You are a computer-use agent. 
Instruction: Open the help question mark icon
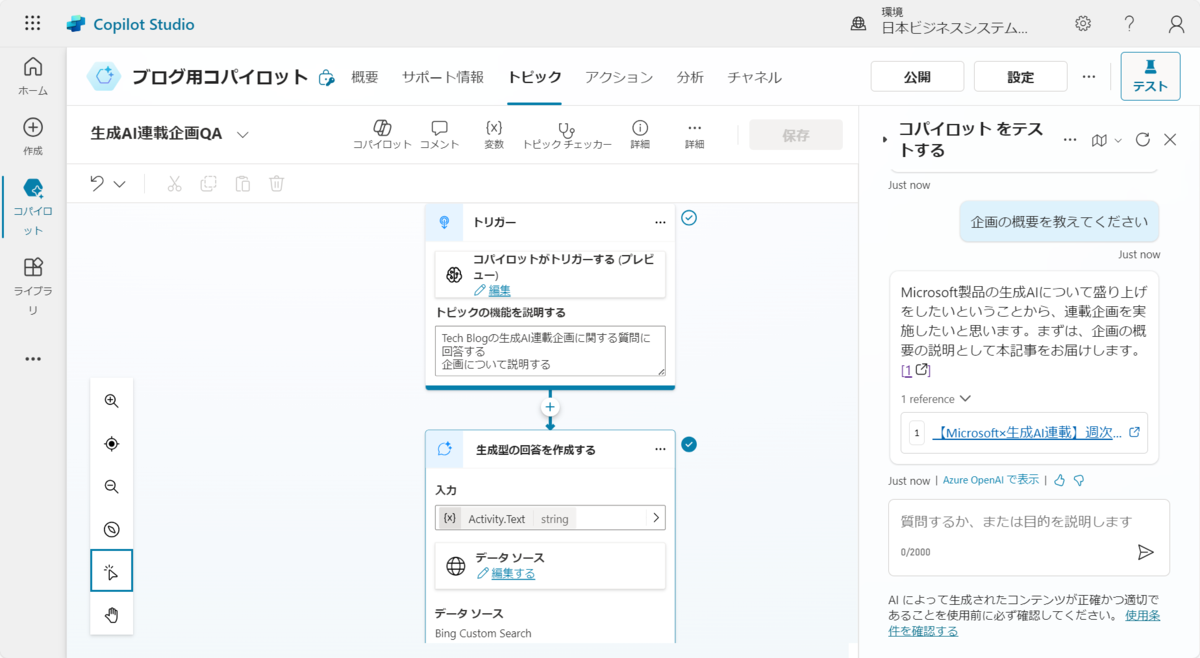pyautogui.click(x=1129, y=23)
